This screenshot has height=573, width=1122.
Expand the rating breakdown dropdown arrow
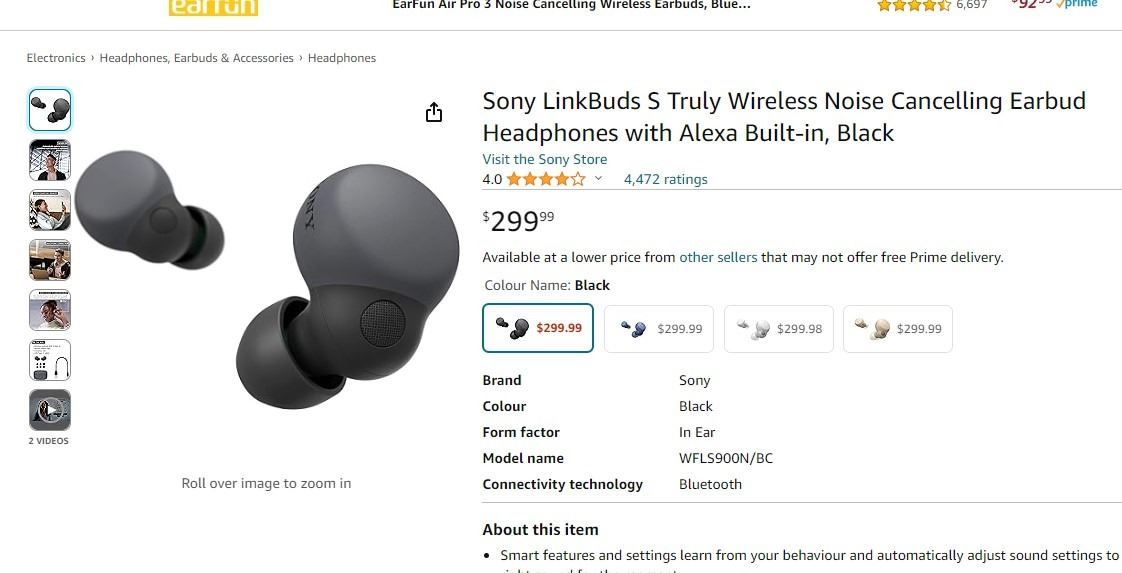coord(599,179)
